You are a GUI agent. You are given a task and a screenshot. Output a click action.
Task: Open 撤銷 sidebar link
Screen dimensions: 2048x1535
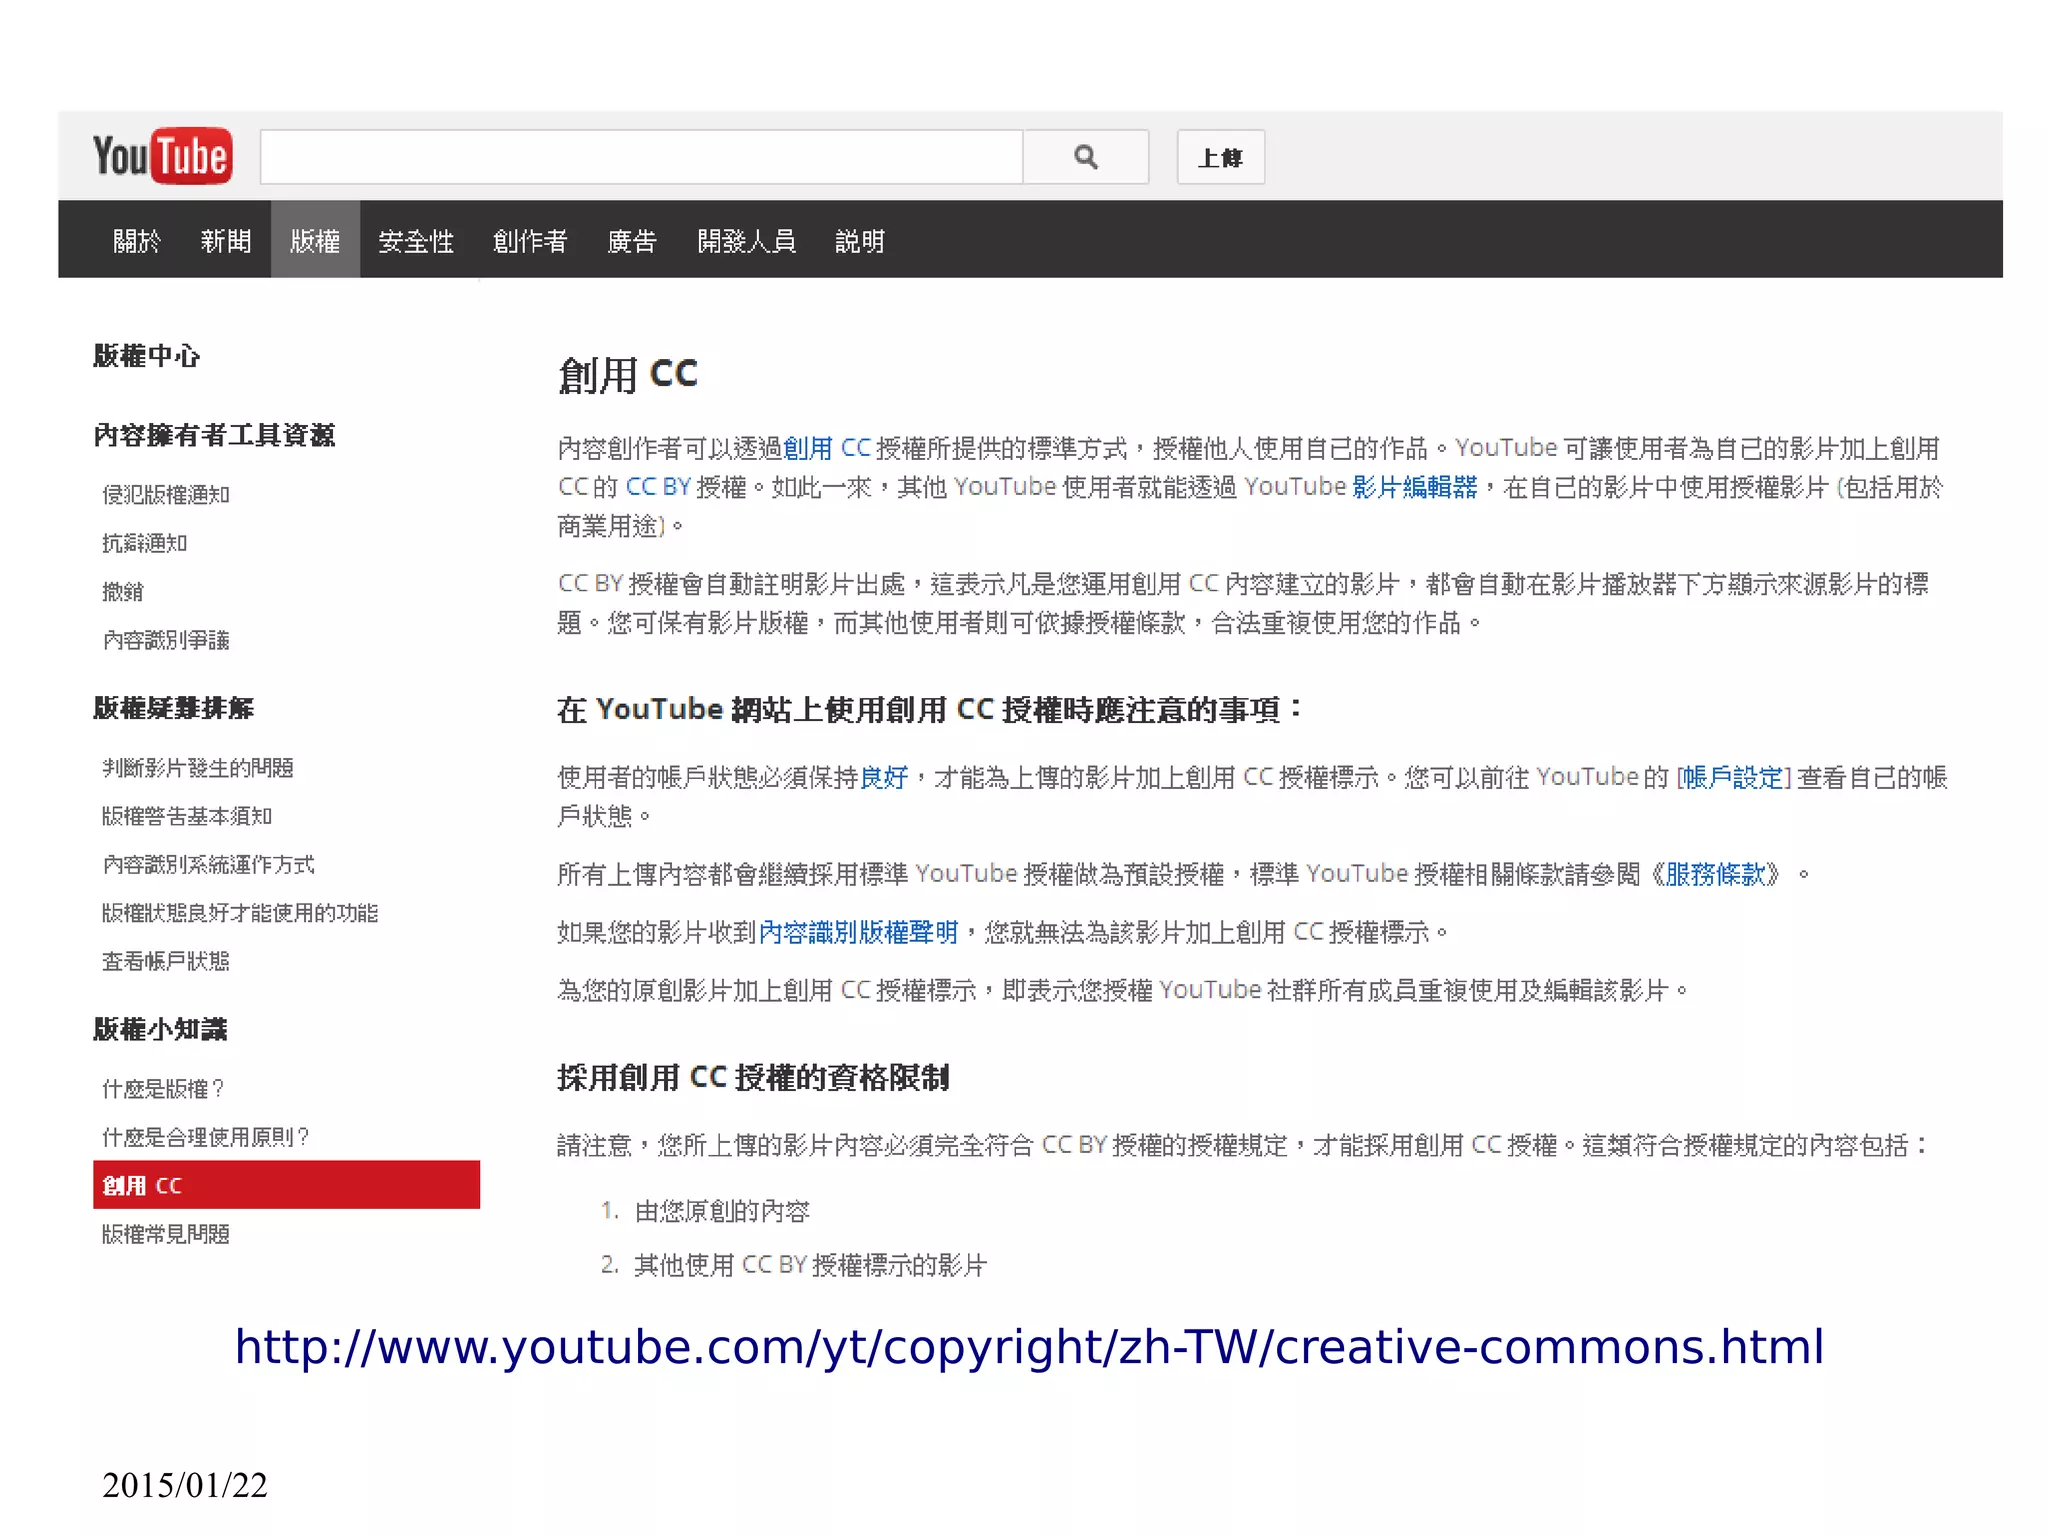123,591
